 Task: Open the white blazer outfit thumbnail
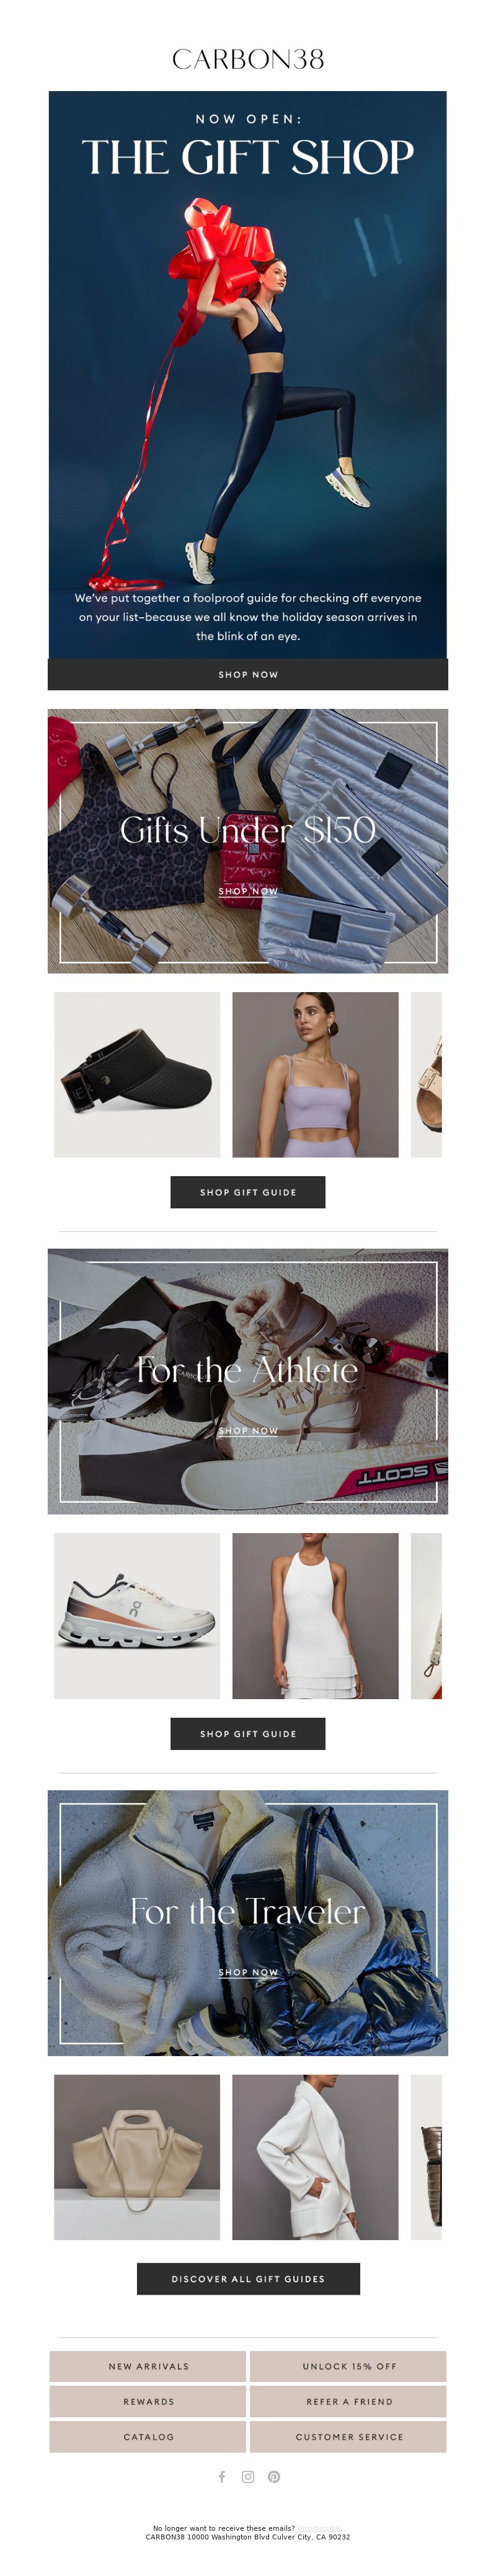point(315,2156)
